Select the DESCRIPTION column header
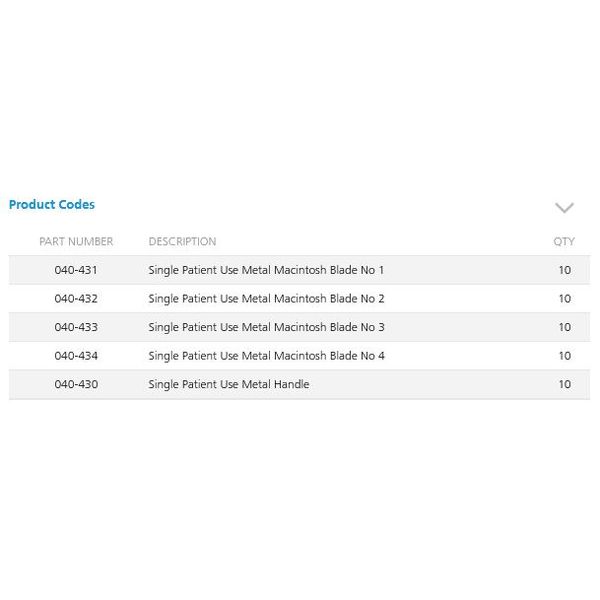Viewport: 600px width, 600px height. tap(182, 241)
